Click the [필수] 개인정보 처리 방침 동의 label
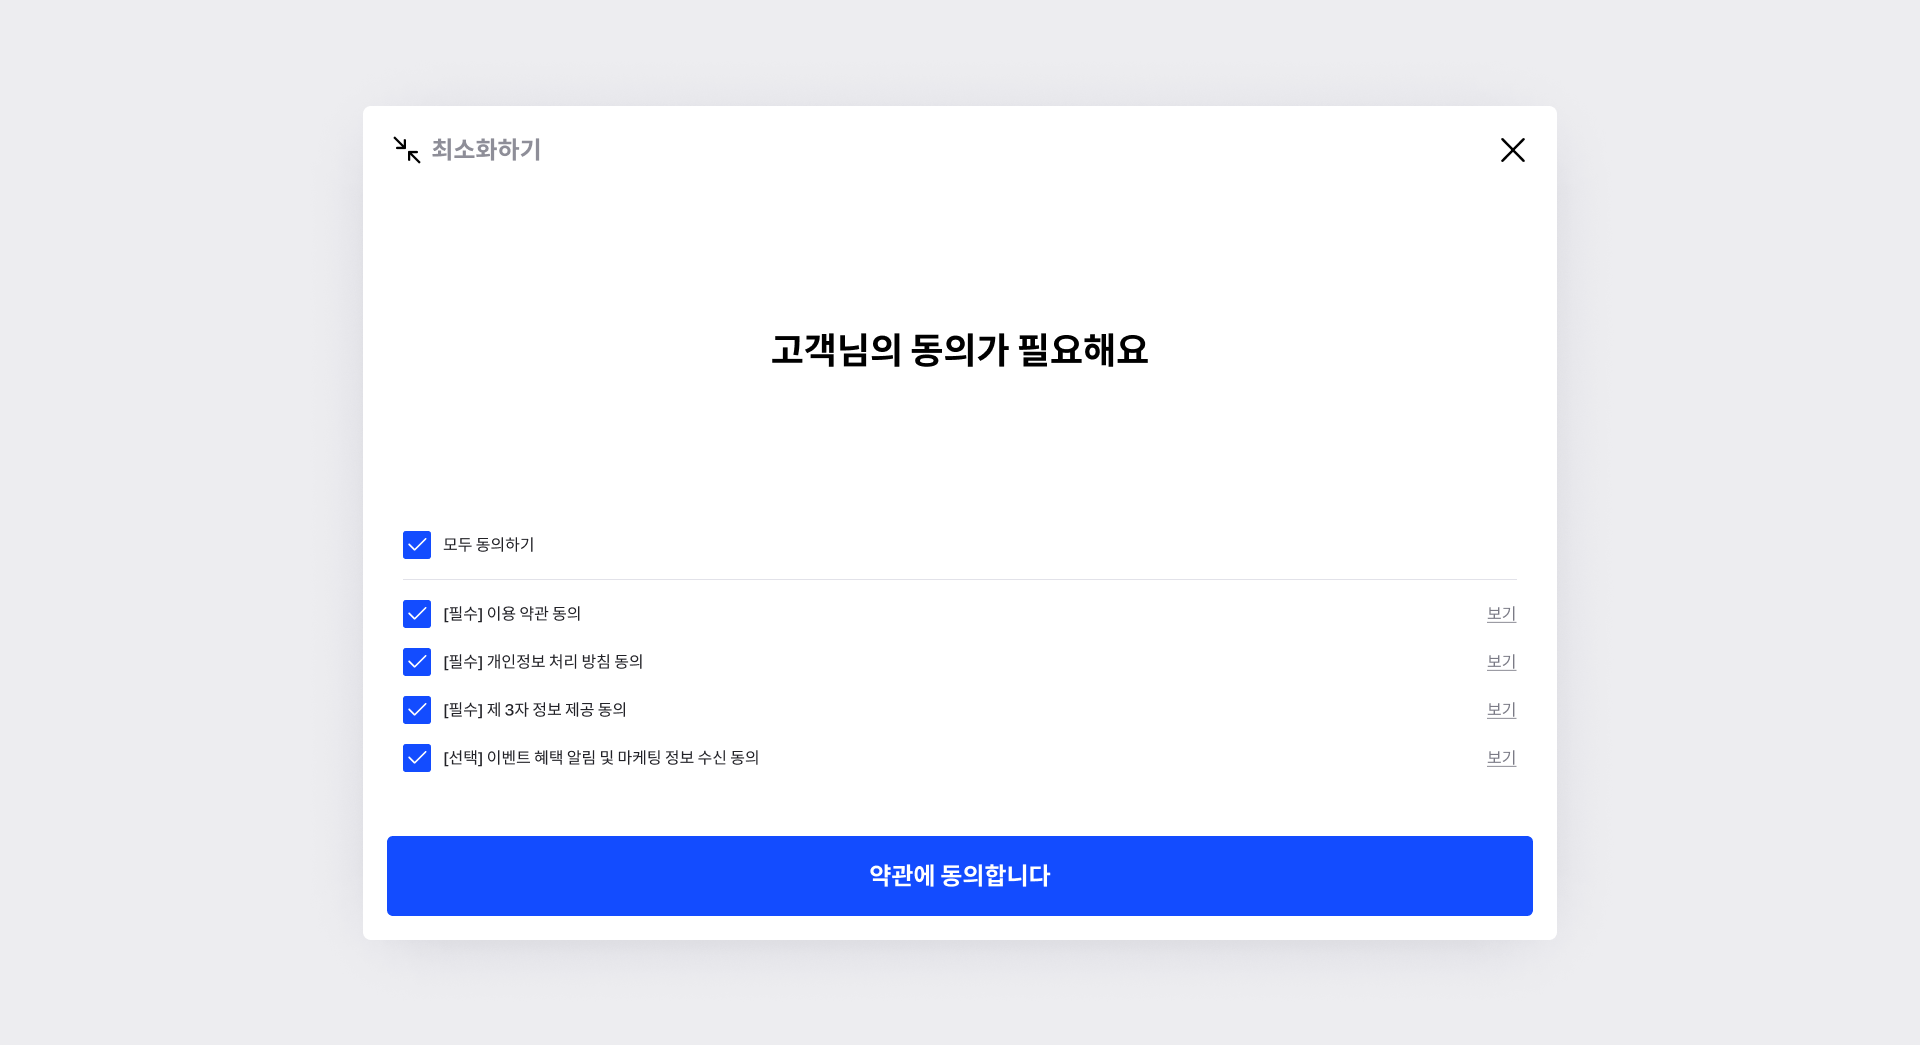Image resolution: width=1920 pixels, height=1045 pixels. click(x=543, y=662)
